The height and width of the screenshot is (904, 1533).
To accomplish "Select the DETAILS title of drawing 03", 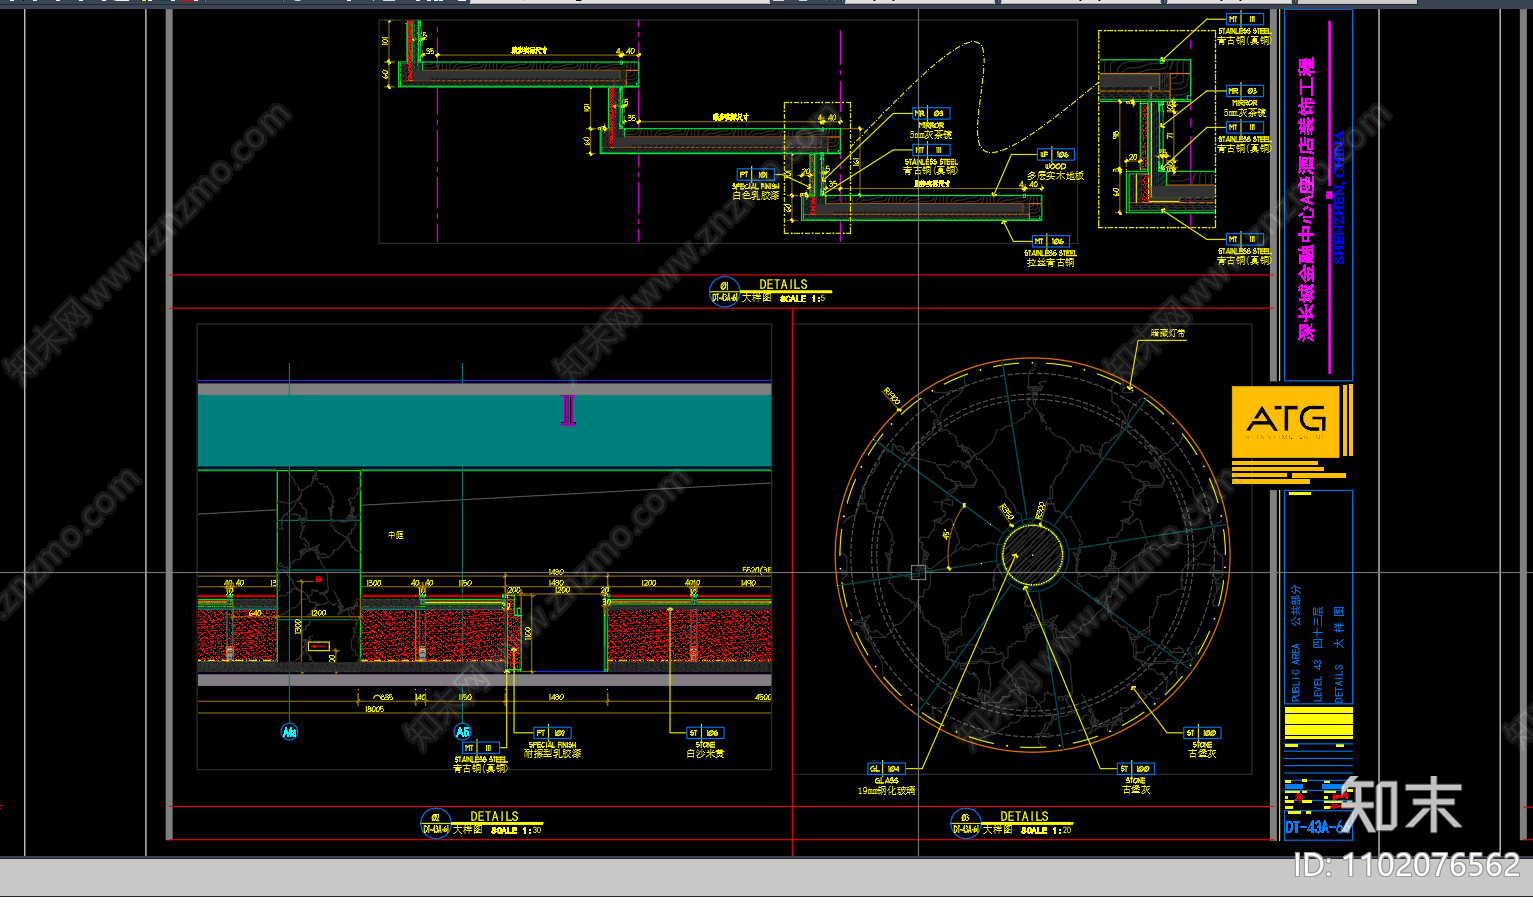I will tap(1025, 817).
